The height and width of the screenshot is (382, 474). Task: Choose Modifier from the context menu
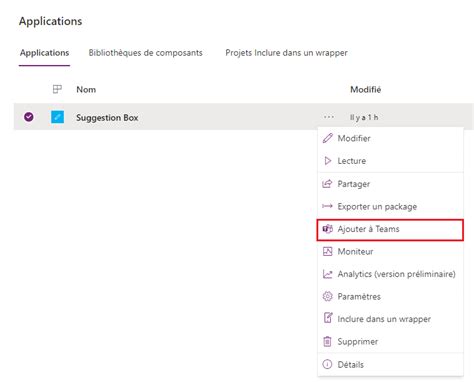[390, 138]
